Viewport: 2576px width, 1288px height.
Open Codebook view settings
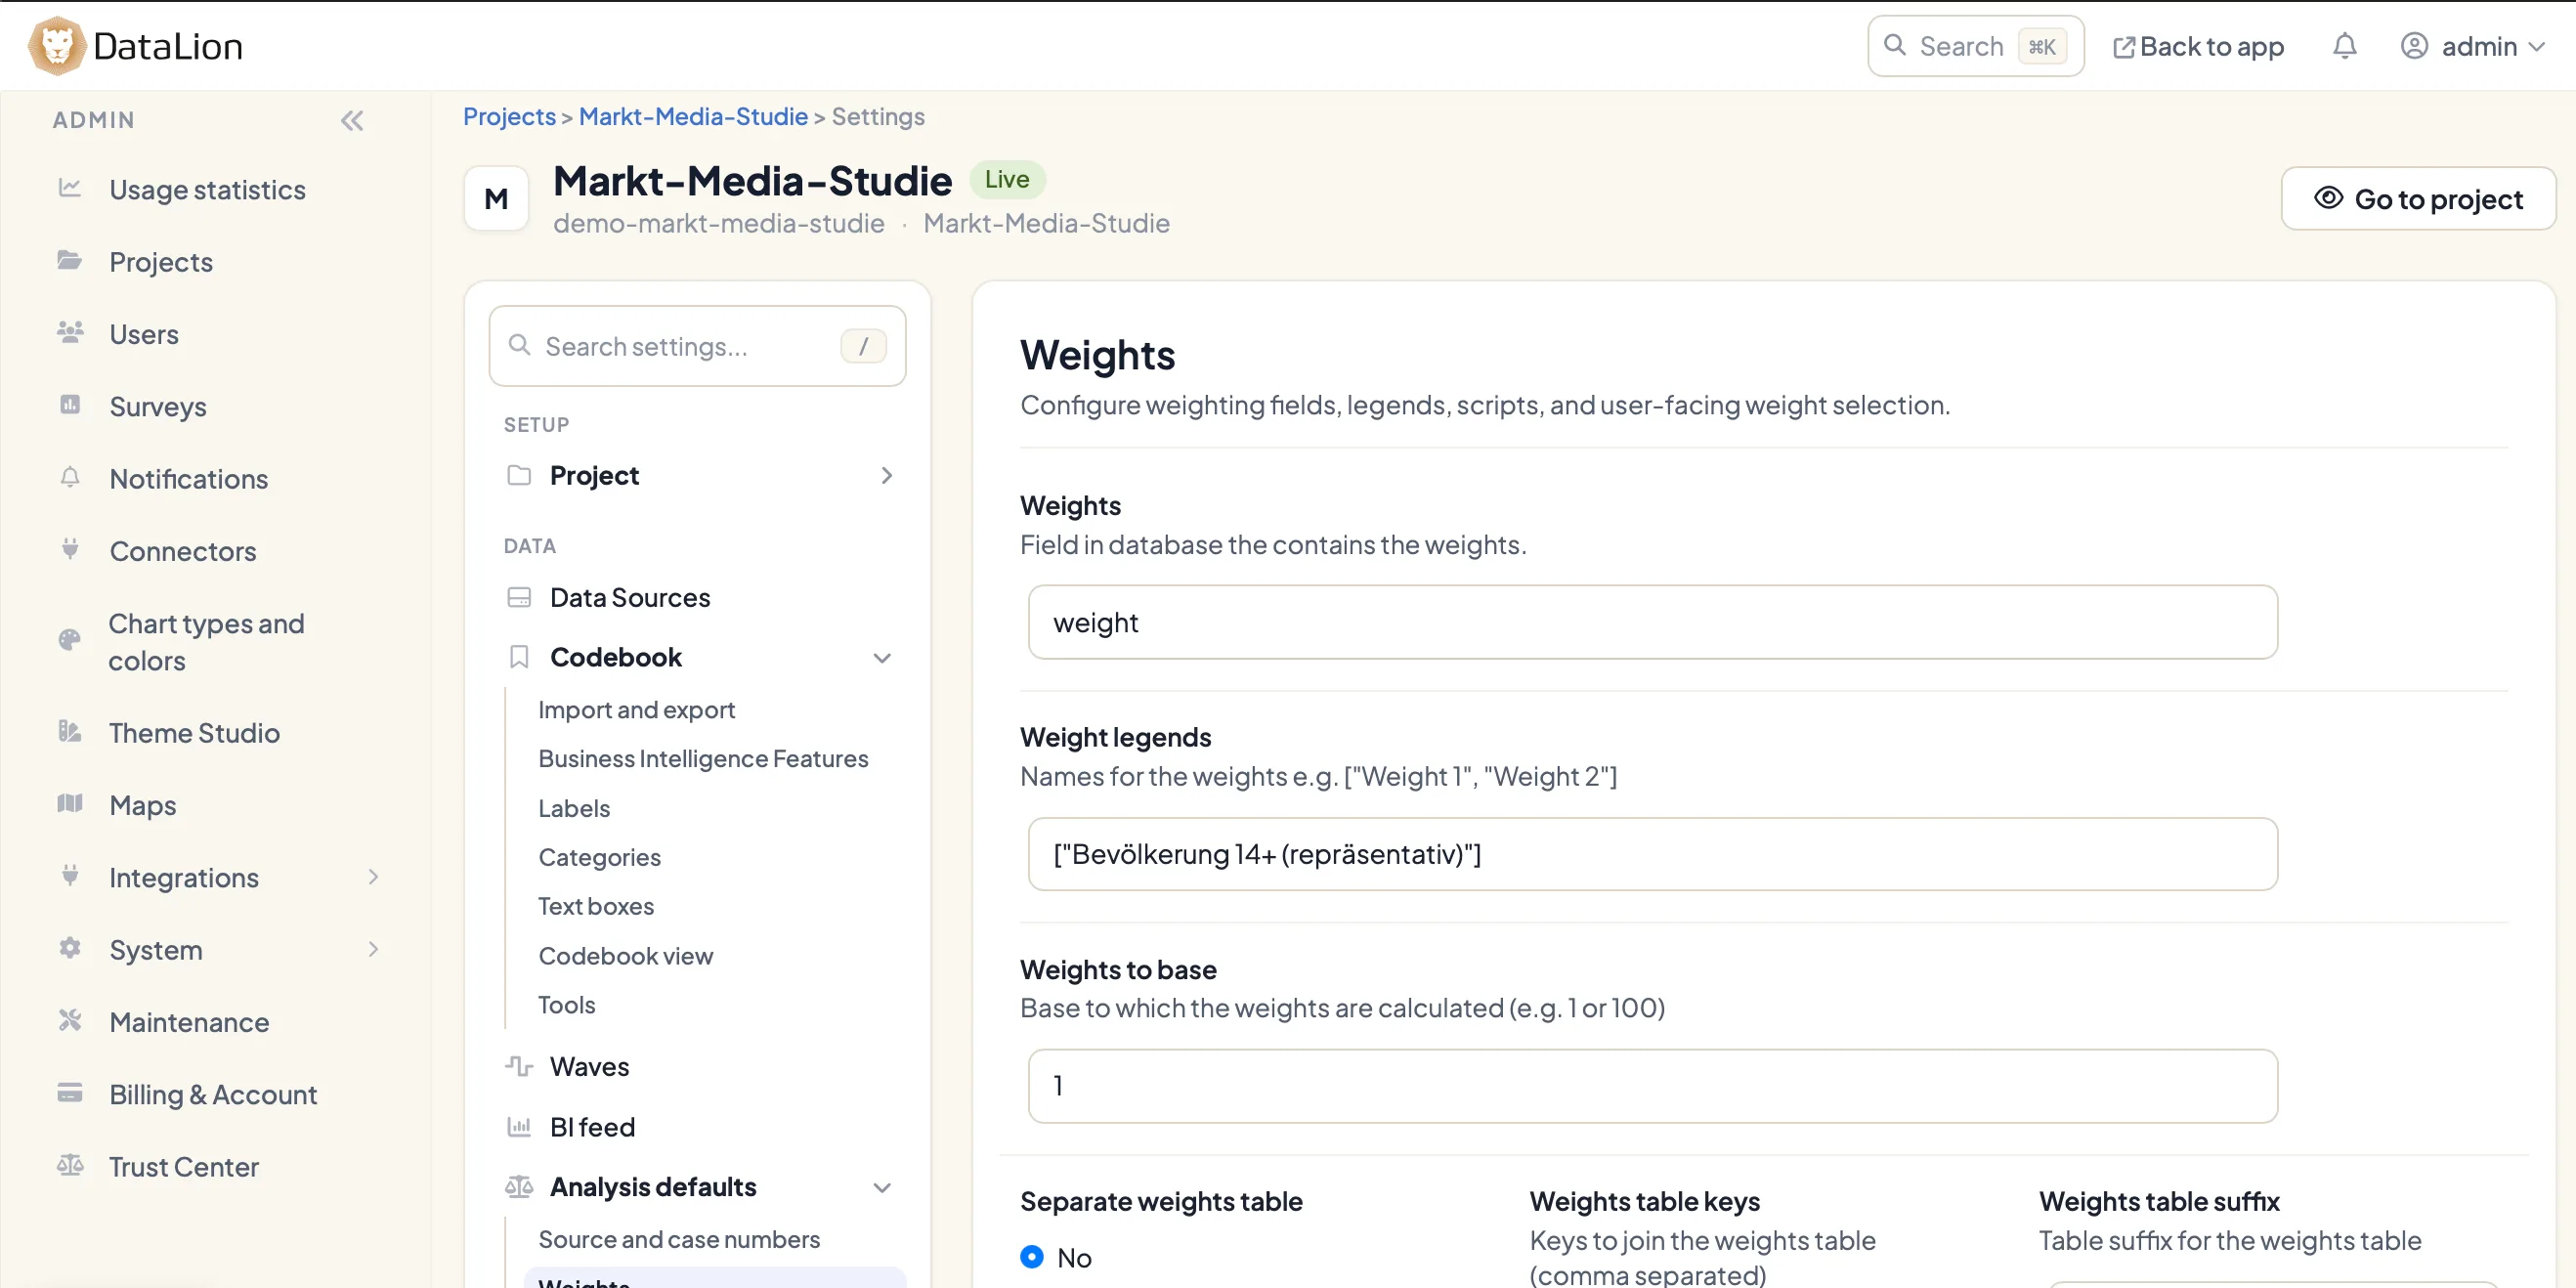coord(625,956)
